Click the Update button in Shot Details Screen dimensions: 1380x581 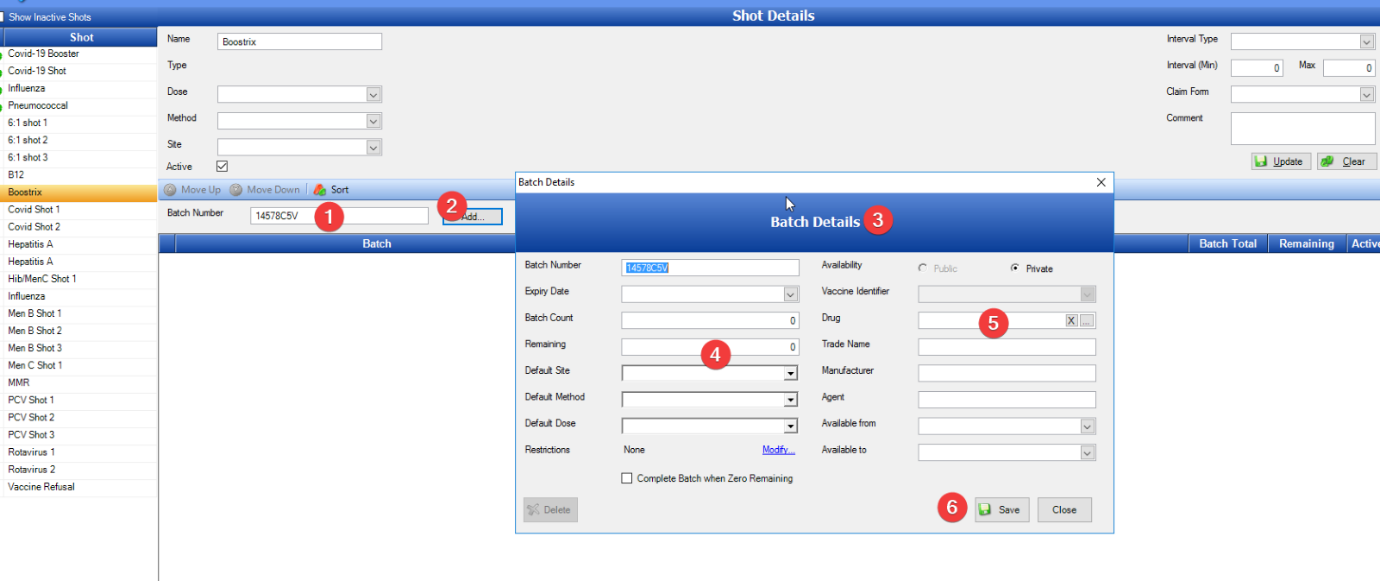1279,162
